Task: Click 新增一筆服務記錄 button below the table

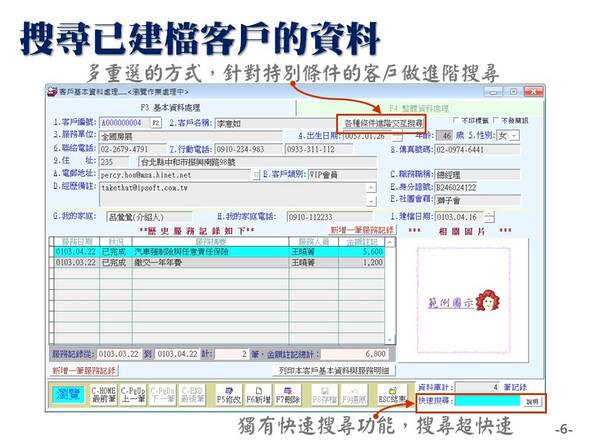Action: coord(84,371)
